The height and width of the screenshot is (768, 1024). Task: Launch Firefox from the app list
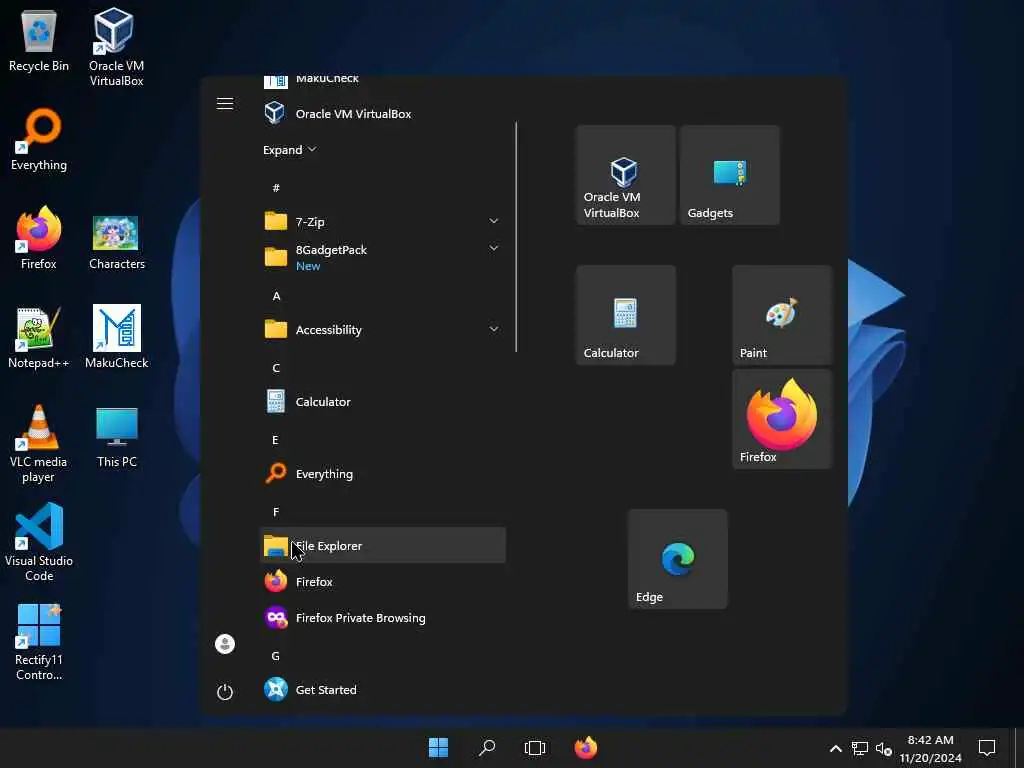[383, 581]
